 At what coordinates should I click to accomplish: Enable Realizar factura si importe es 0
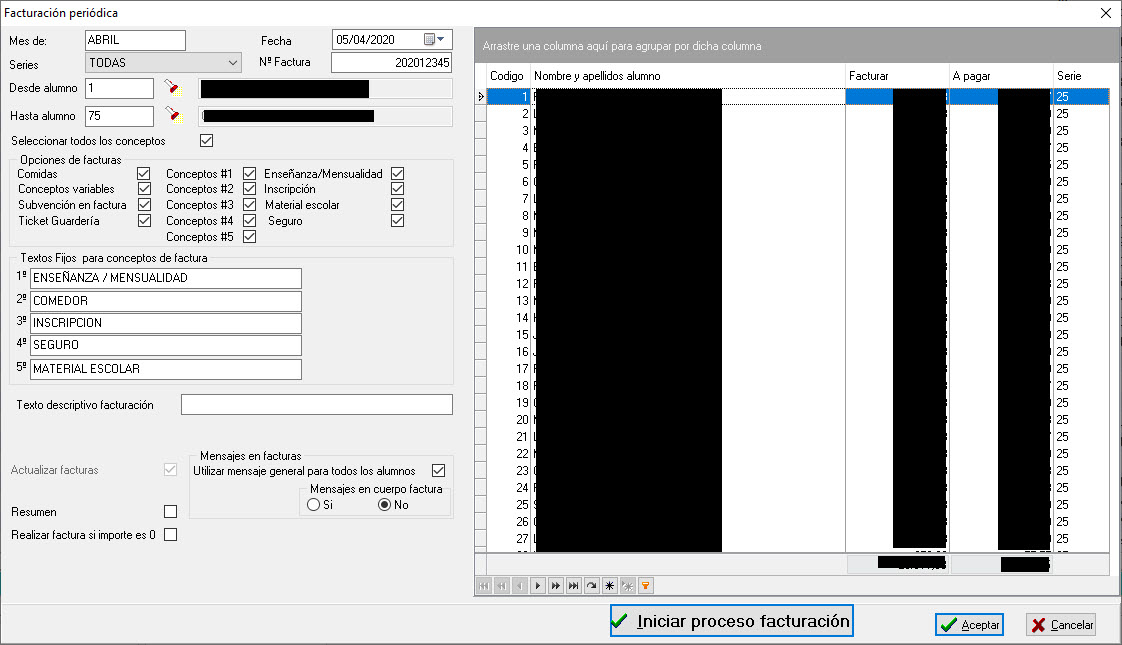[170, 534]
